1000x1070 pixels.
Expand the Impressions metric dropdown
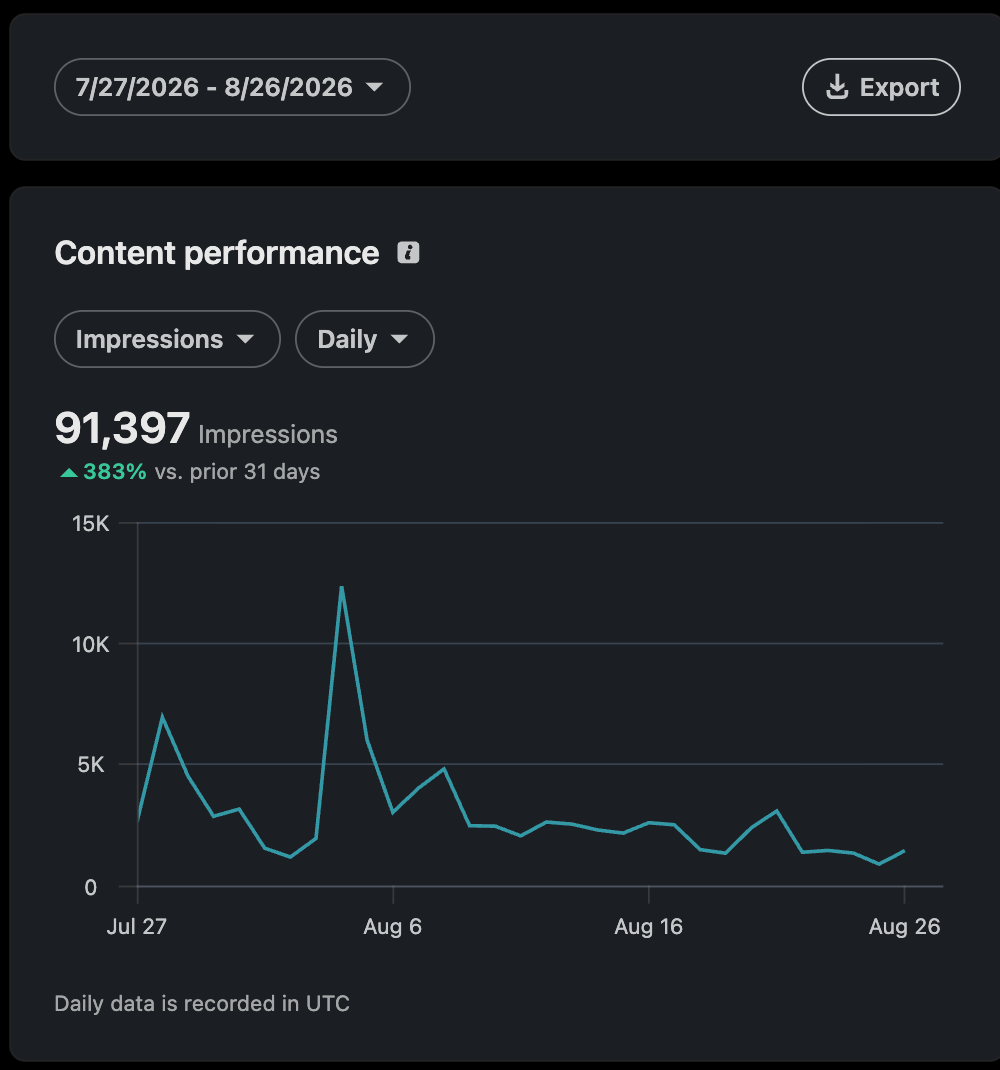coord(167,339)
